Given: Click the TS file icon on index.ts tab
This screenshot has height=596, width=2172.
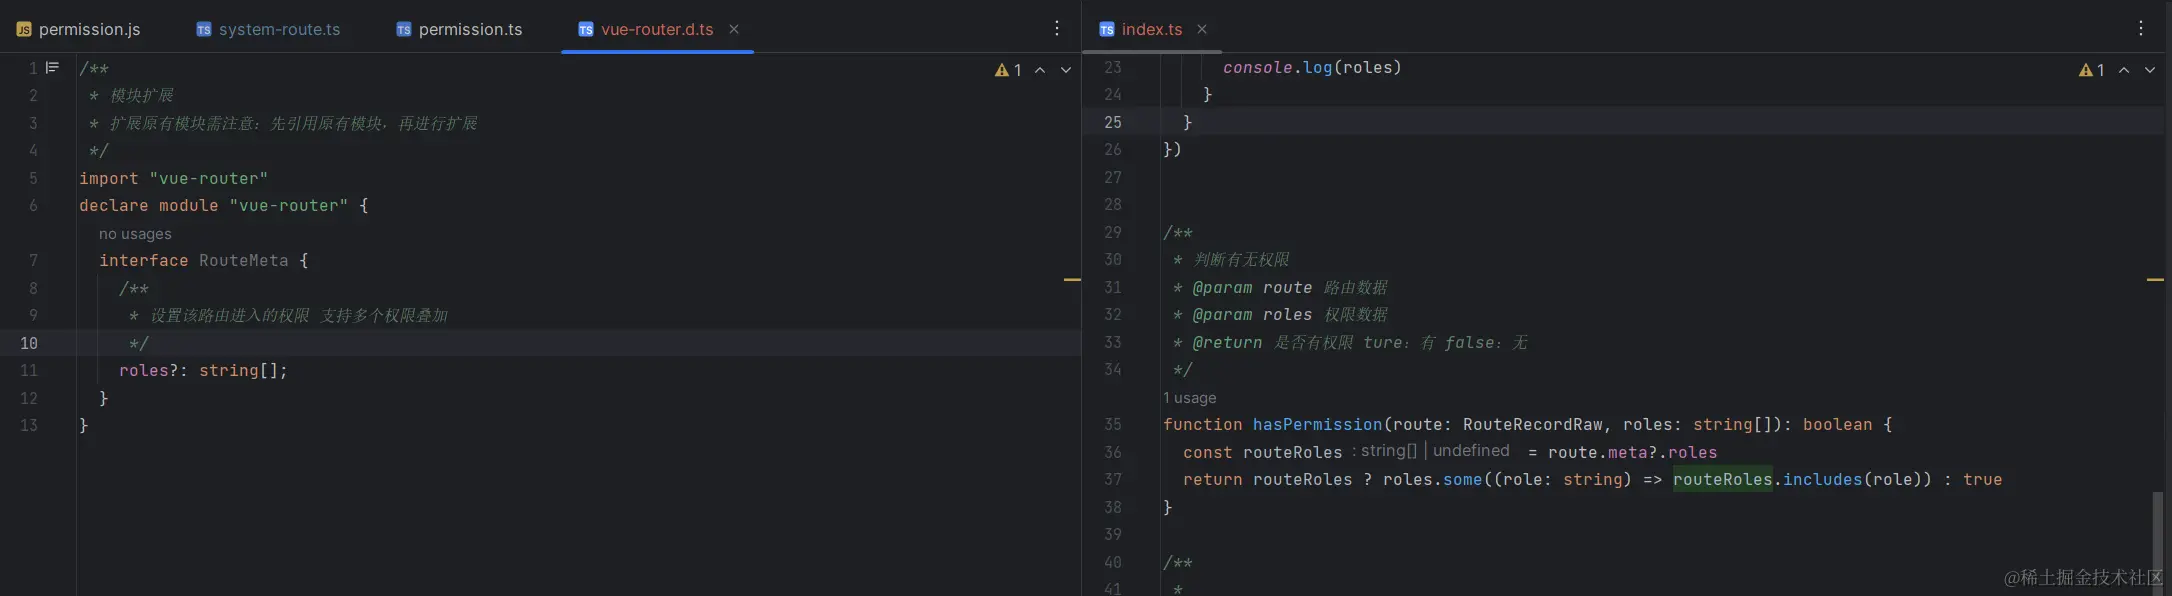Looking at the screenshot, I should click(x=1107, y=30).
